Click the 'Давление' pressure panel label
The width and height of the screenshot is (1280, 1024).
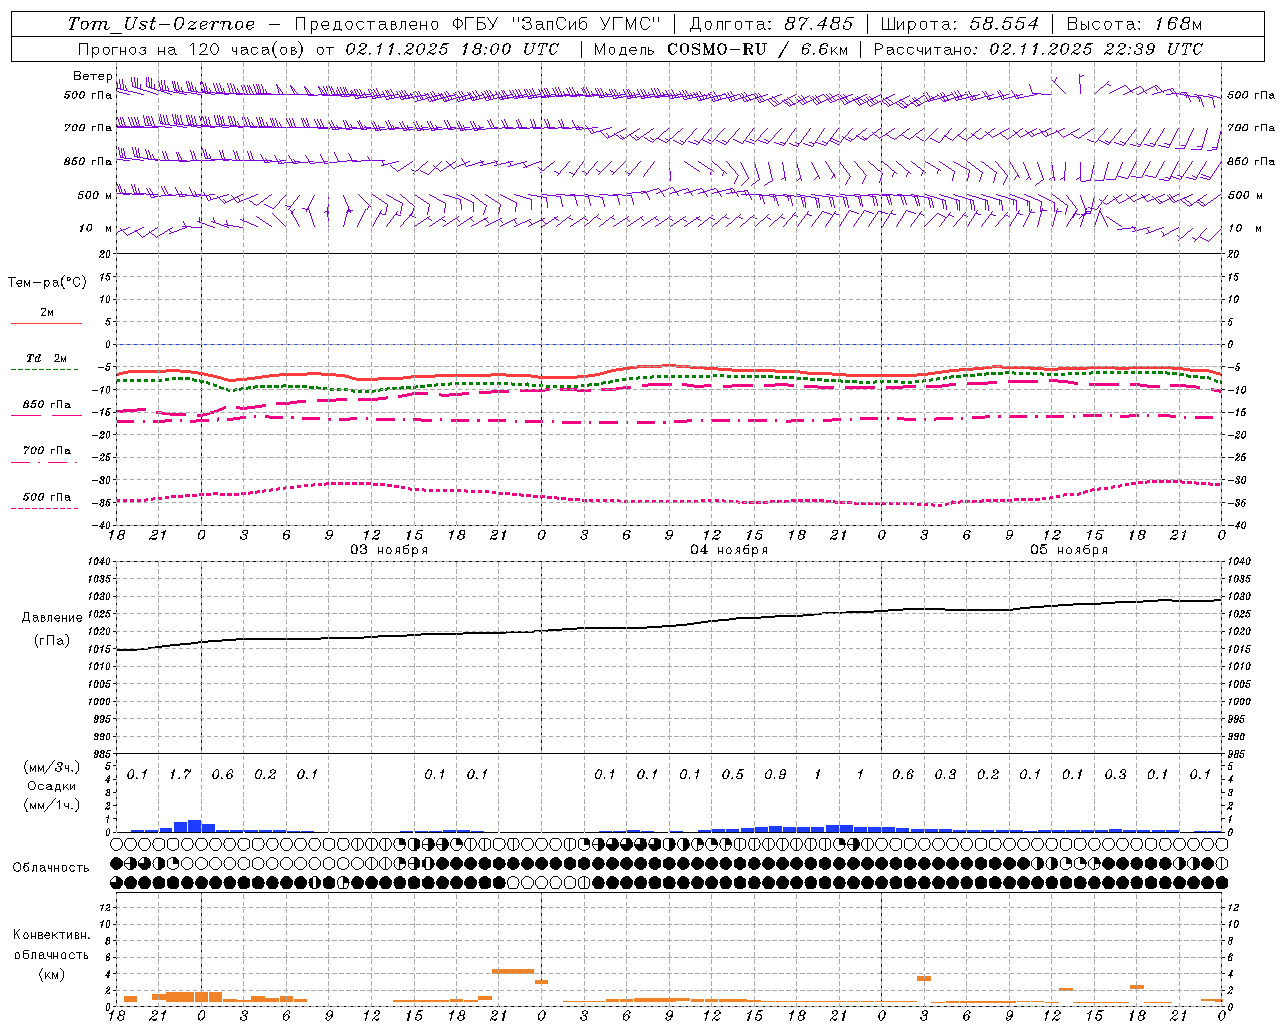pyautogui.click(x=52, y=618)
